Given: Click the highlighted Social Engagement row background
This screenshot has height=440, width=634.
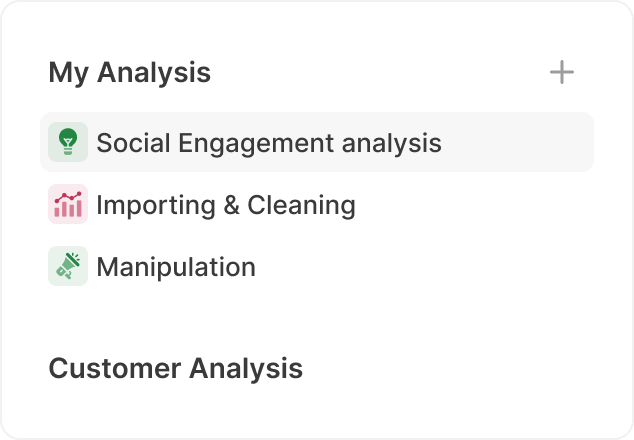Looking at the screenshot, I should [520, 143].
